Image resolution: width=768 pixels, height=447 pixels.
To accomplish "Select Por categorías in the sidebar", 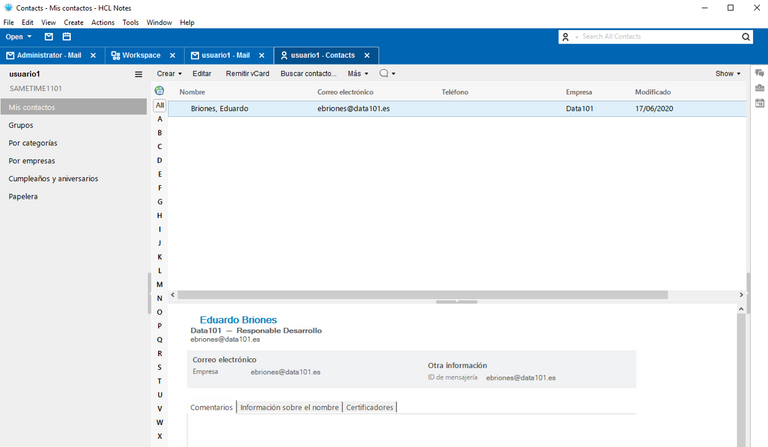I will (x=33, y=143).
